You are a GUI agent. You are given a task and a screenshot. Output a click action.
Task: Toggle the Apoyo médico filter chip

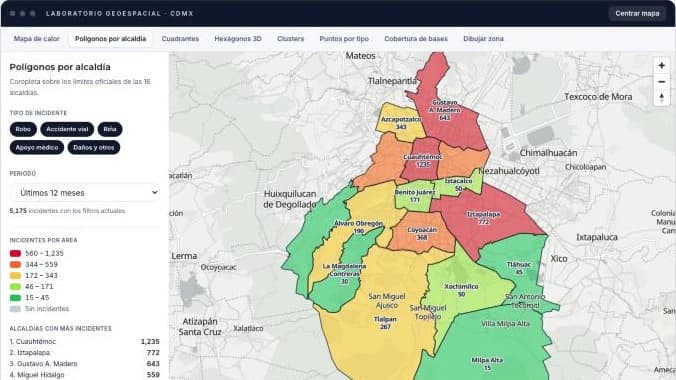point(37,148)
